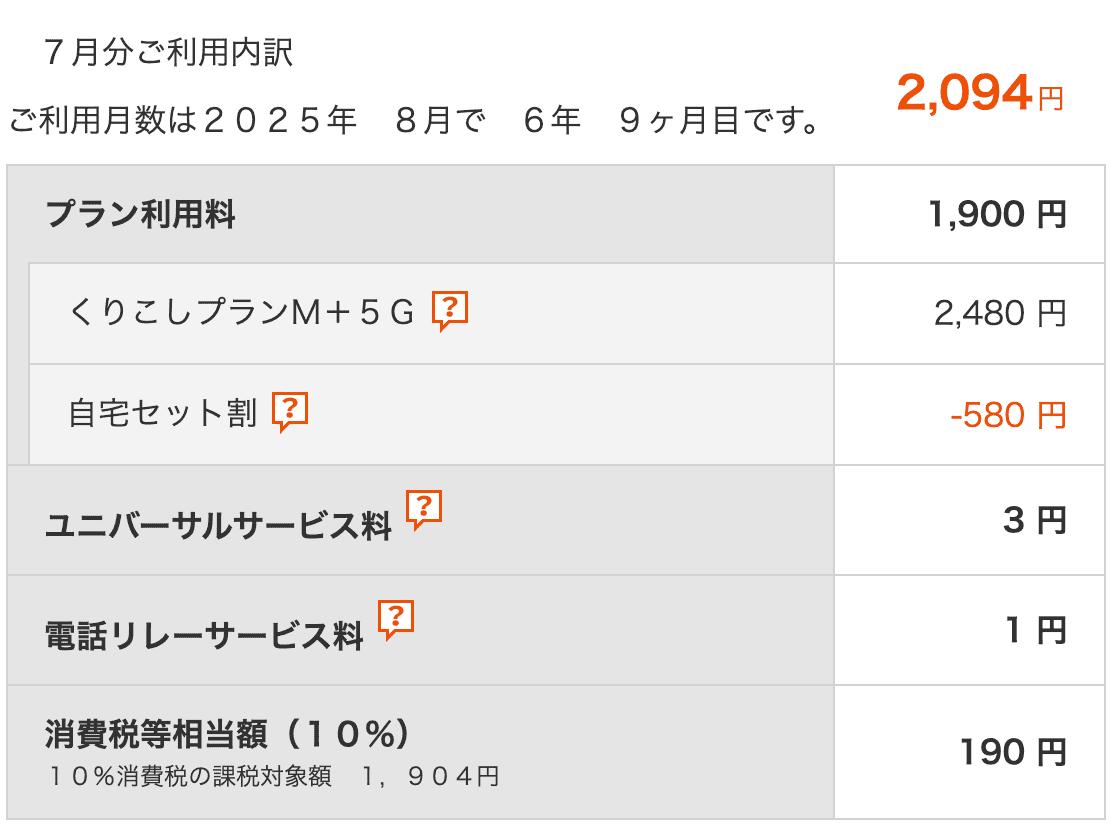This screenshot has width=1110, height=829.
Task: Click the 自宅セット割 discount label
Action: click(163, 413)
